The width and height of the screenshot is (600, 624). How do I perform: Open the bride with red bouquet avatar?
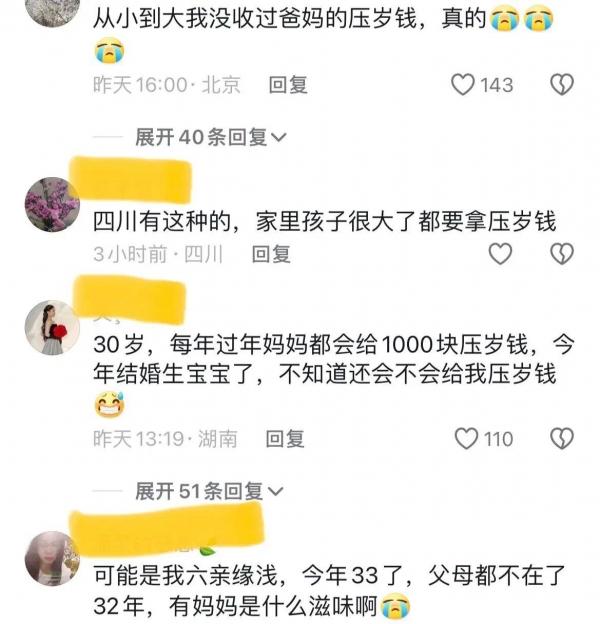point(52,327)
